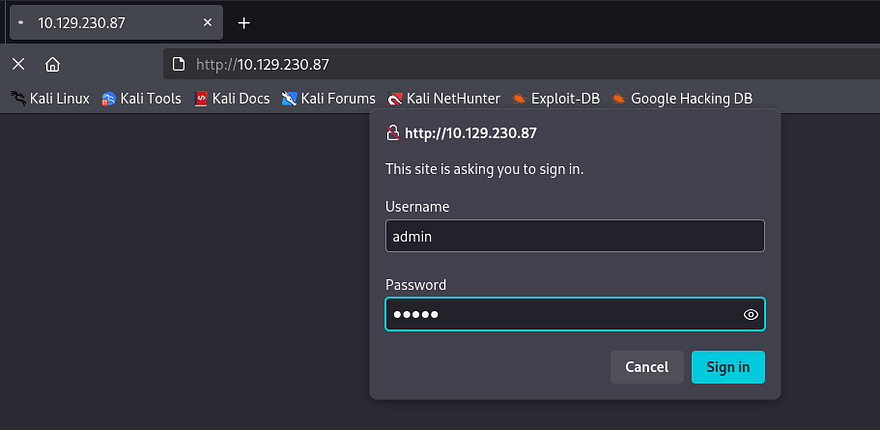The width and height of the screenshot is (880, 430).
Task: Focus the Password input field
Action: click(x=560, y=314)
